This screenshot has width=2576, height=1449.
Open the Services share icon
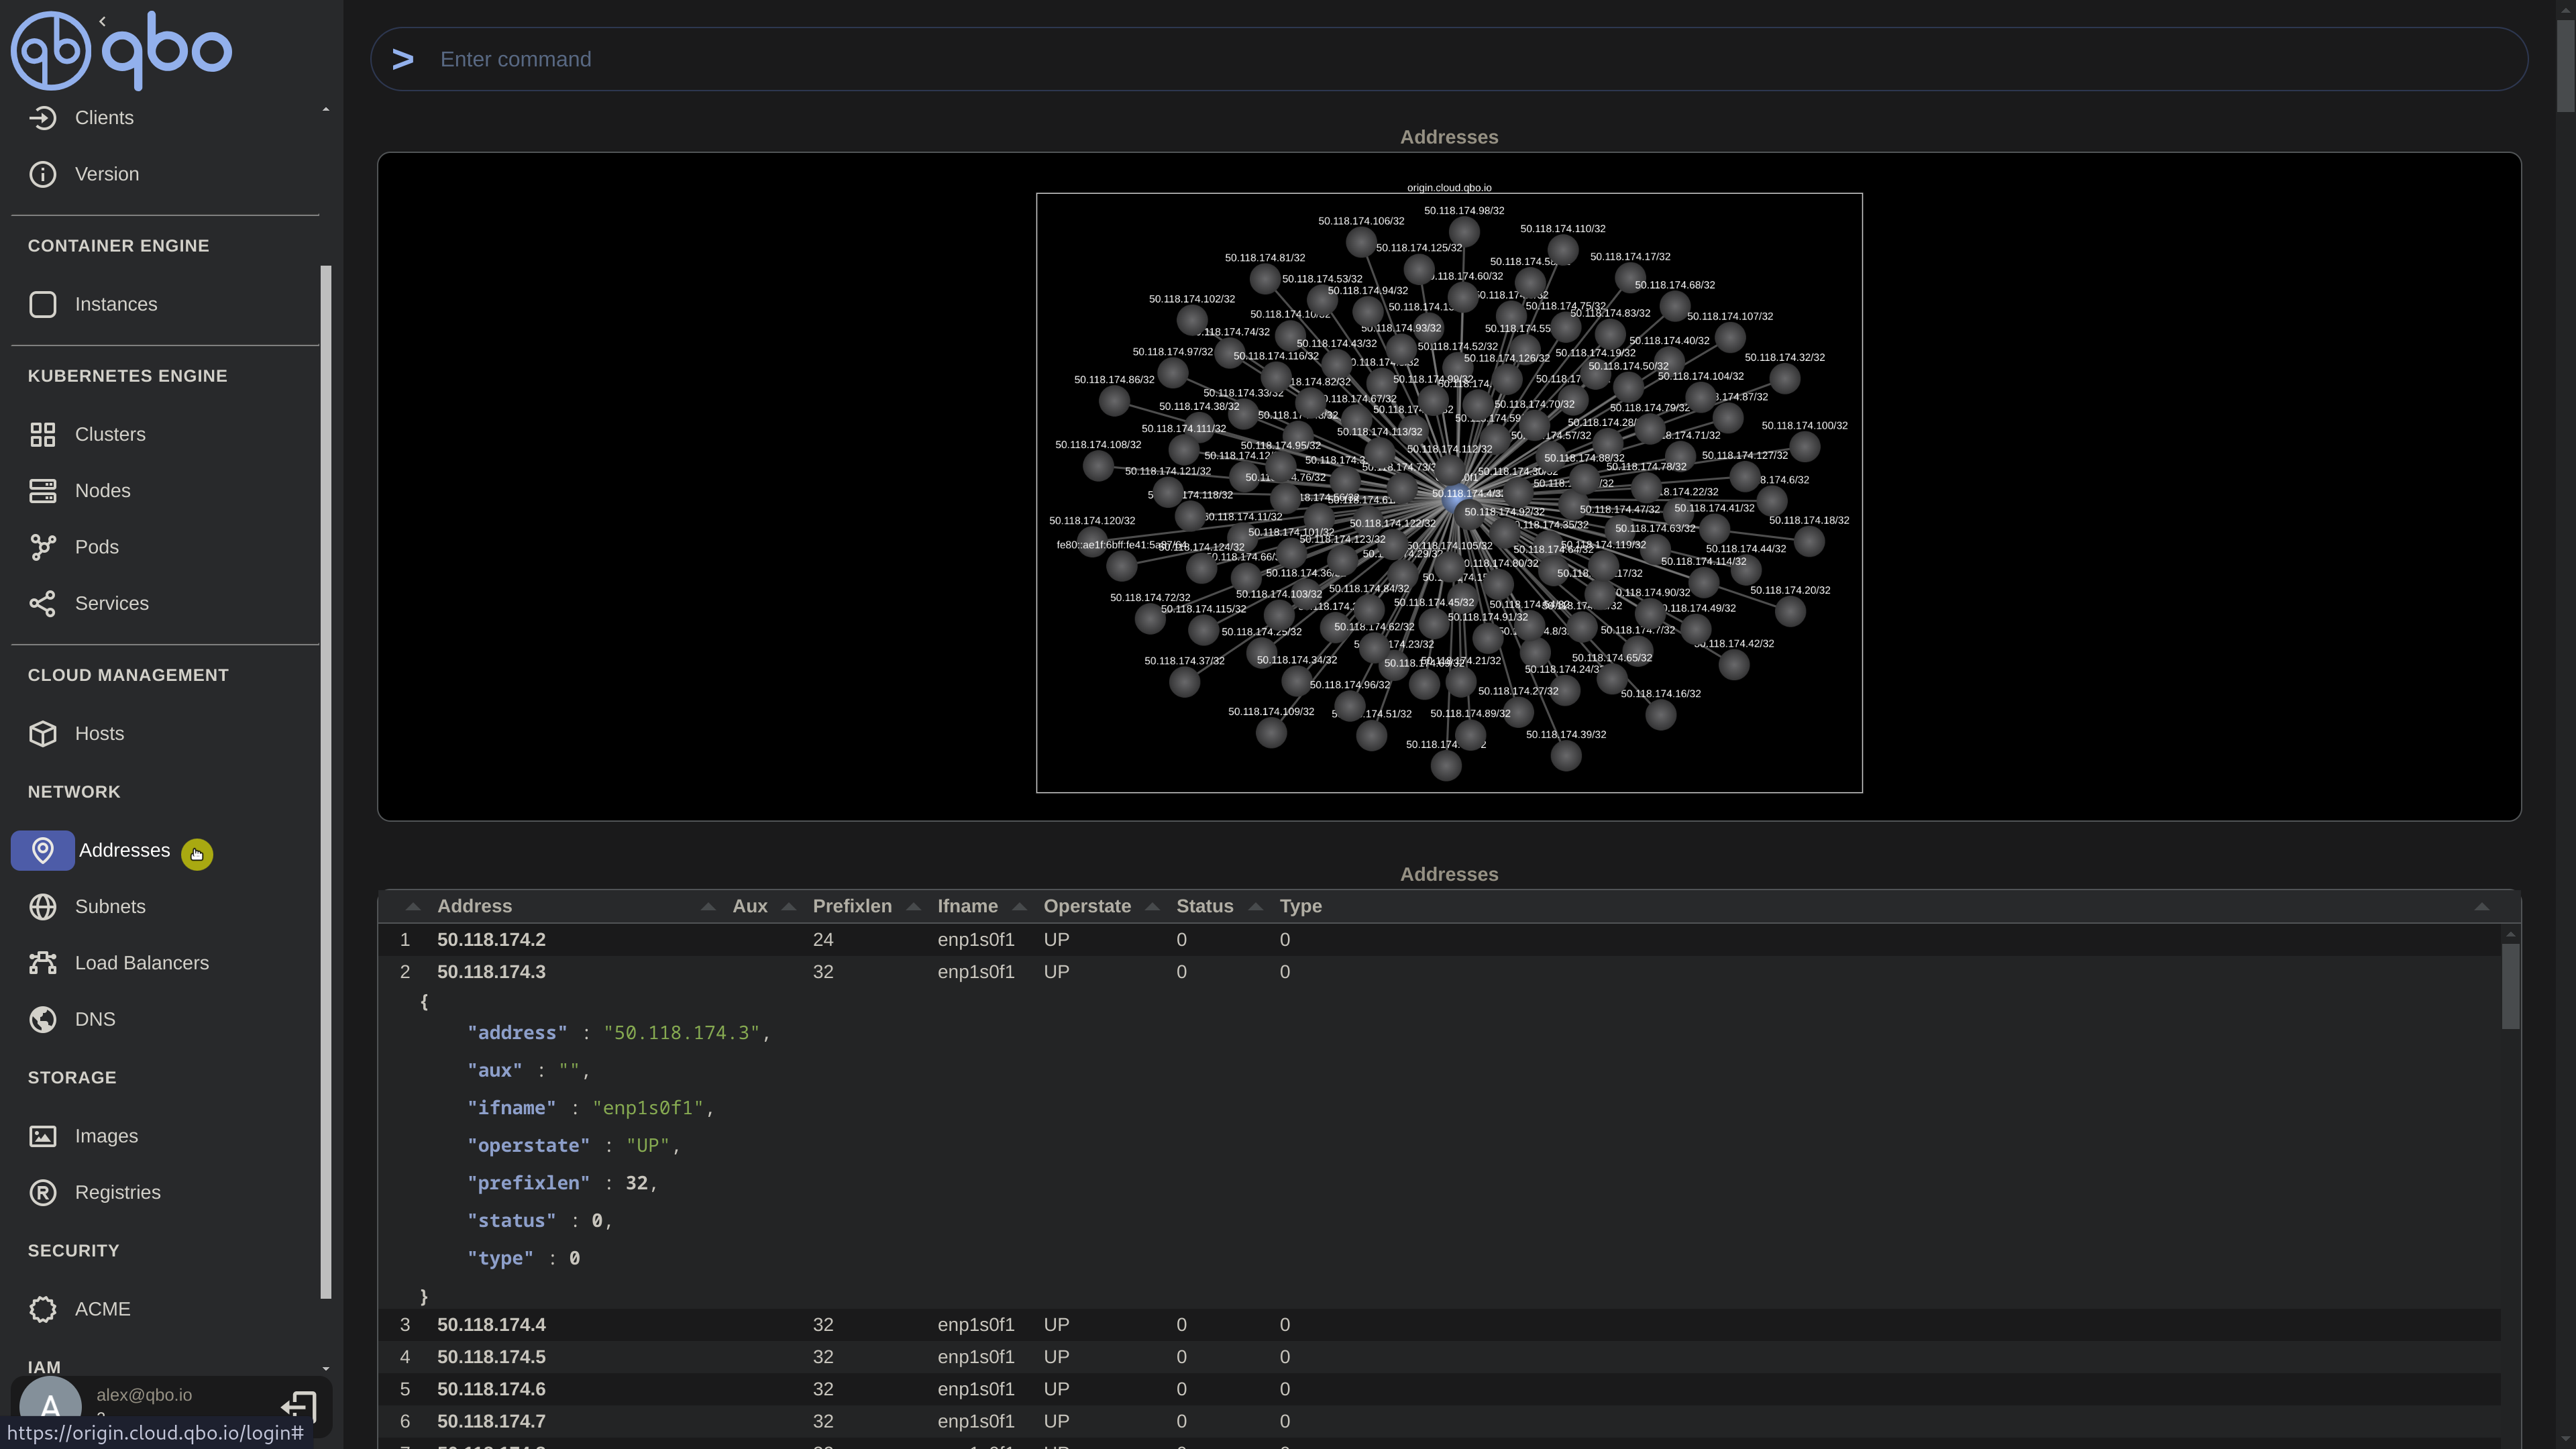42,603
